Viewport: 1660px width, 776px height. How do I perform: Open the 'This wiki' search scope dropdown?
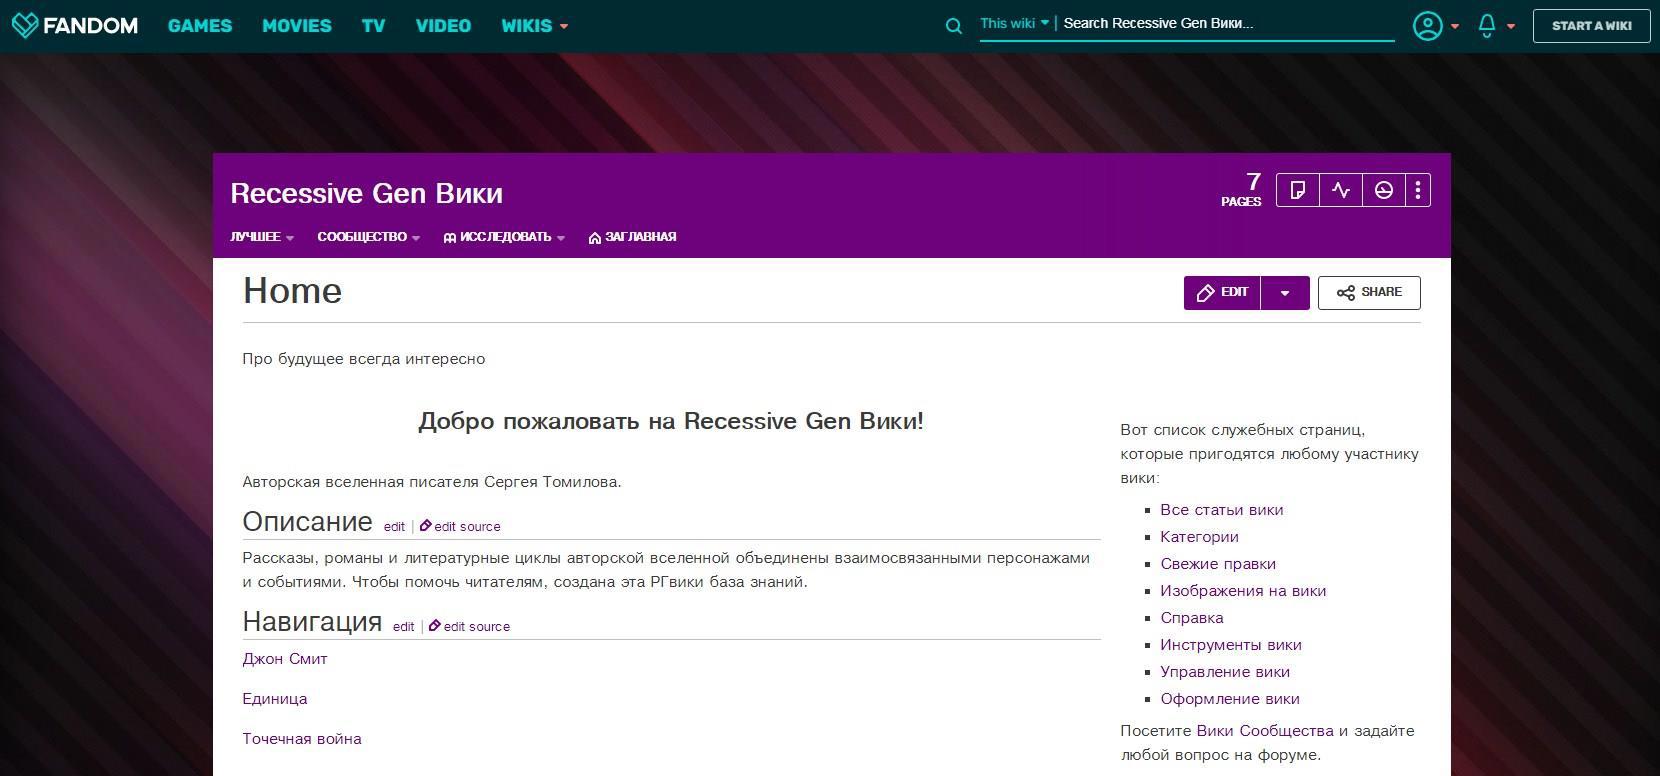(1014, 23)
